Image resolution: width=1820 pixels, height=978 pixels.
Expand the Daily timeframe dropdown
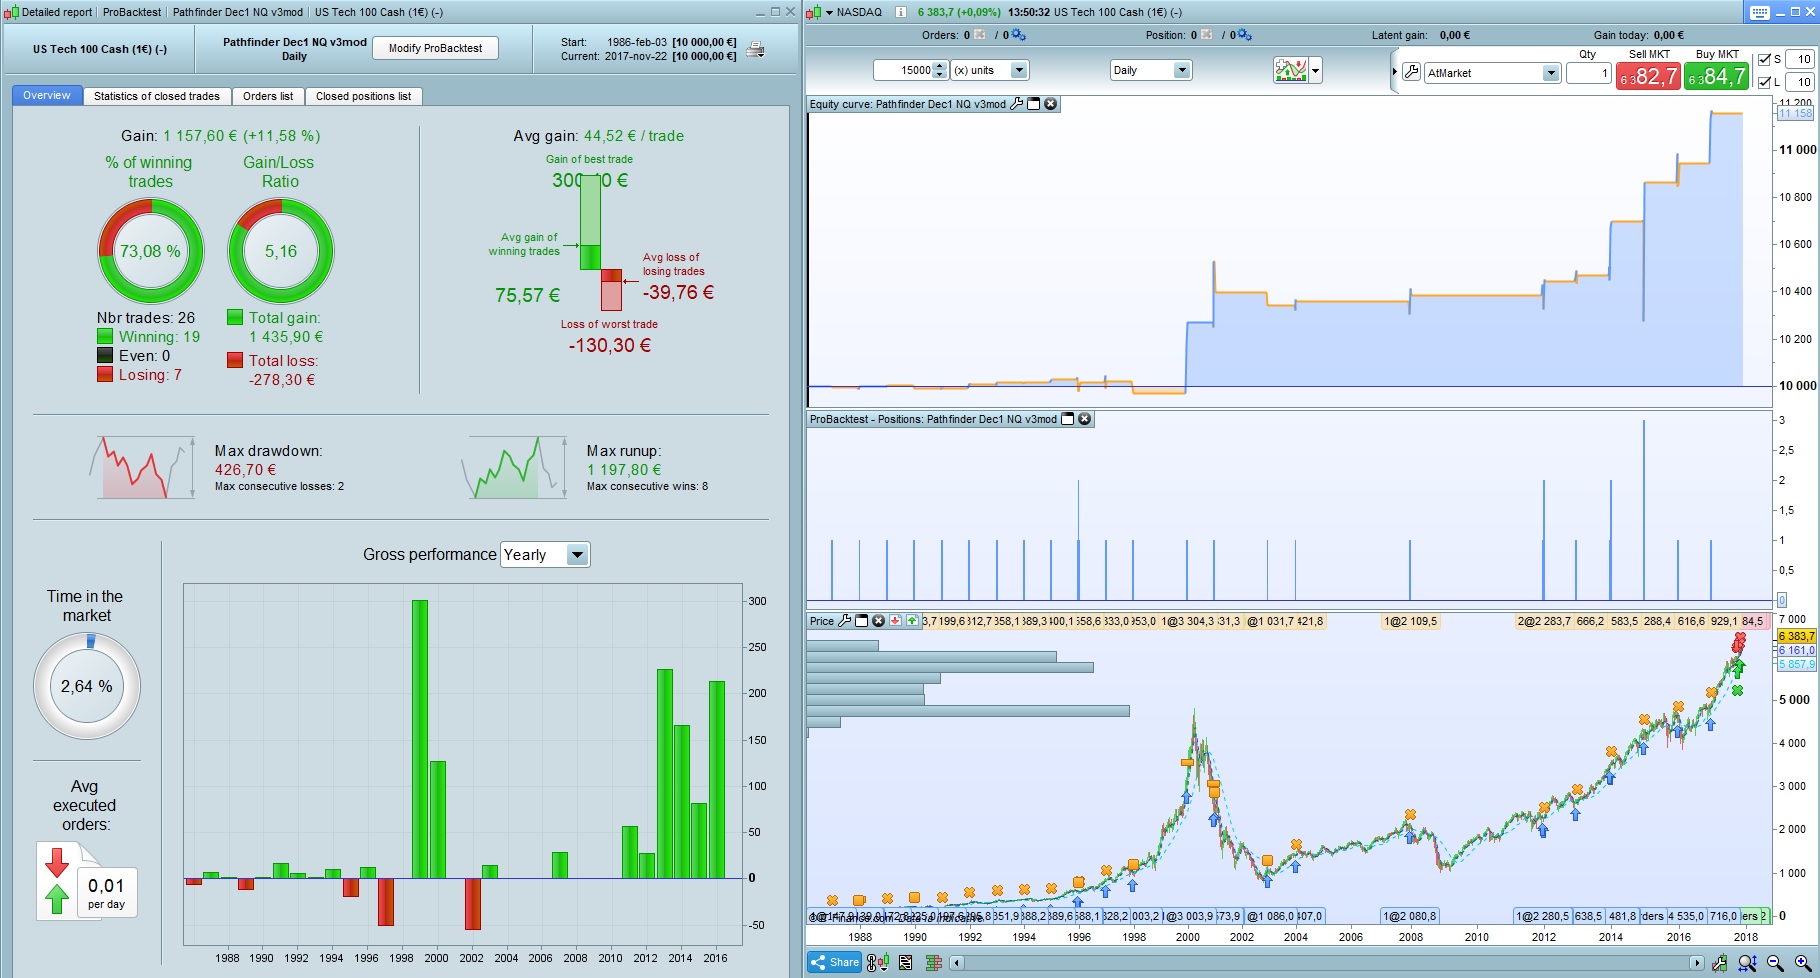coord(1151,70)
